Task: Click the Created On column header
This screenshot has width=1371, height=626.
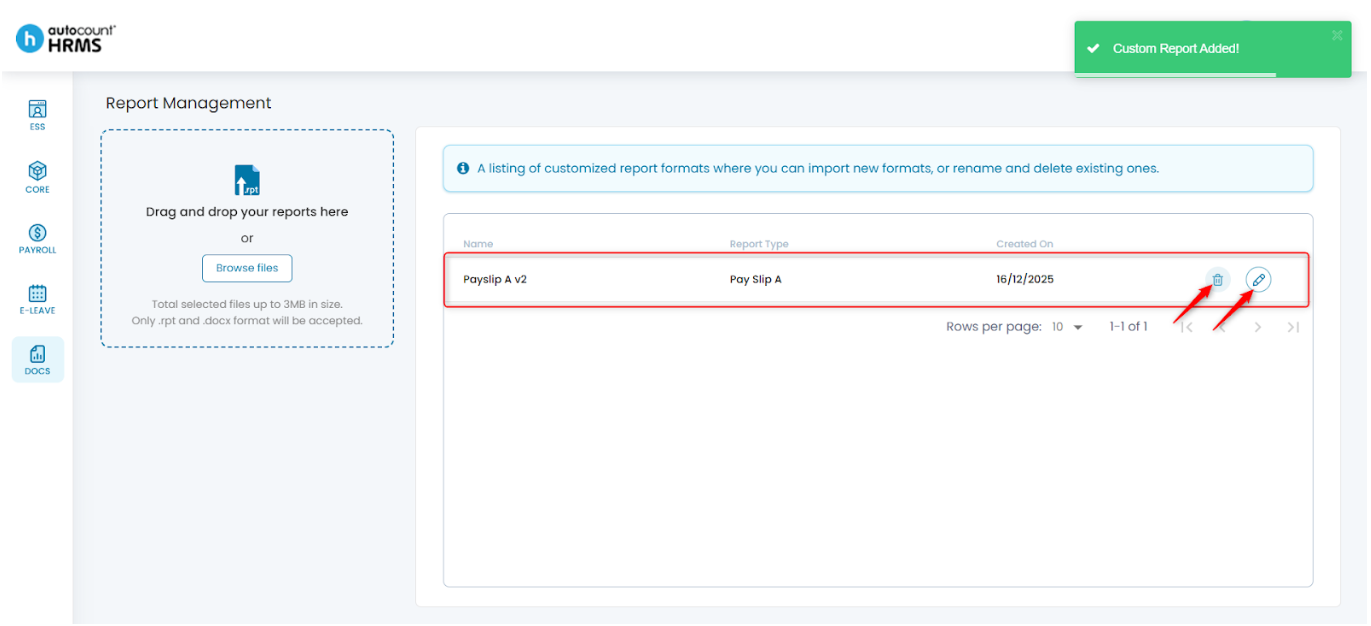Action: (1025, 244)
